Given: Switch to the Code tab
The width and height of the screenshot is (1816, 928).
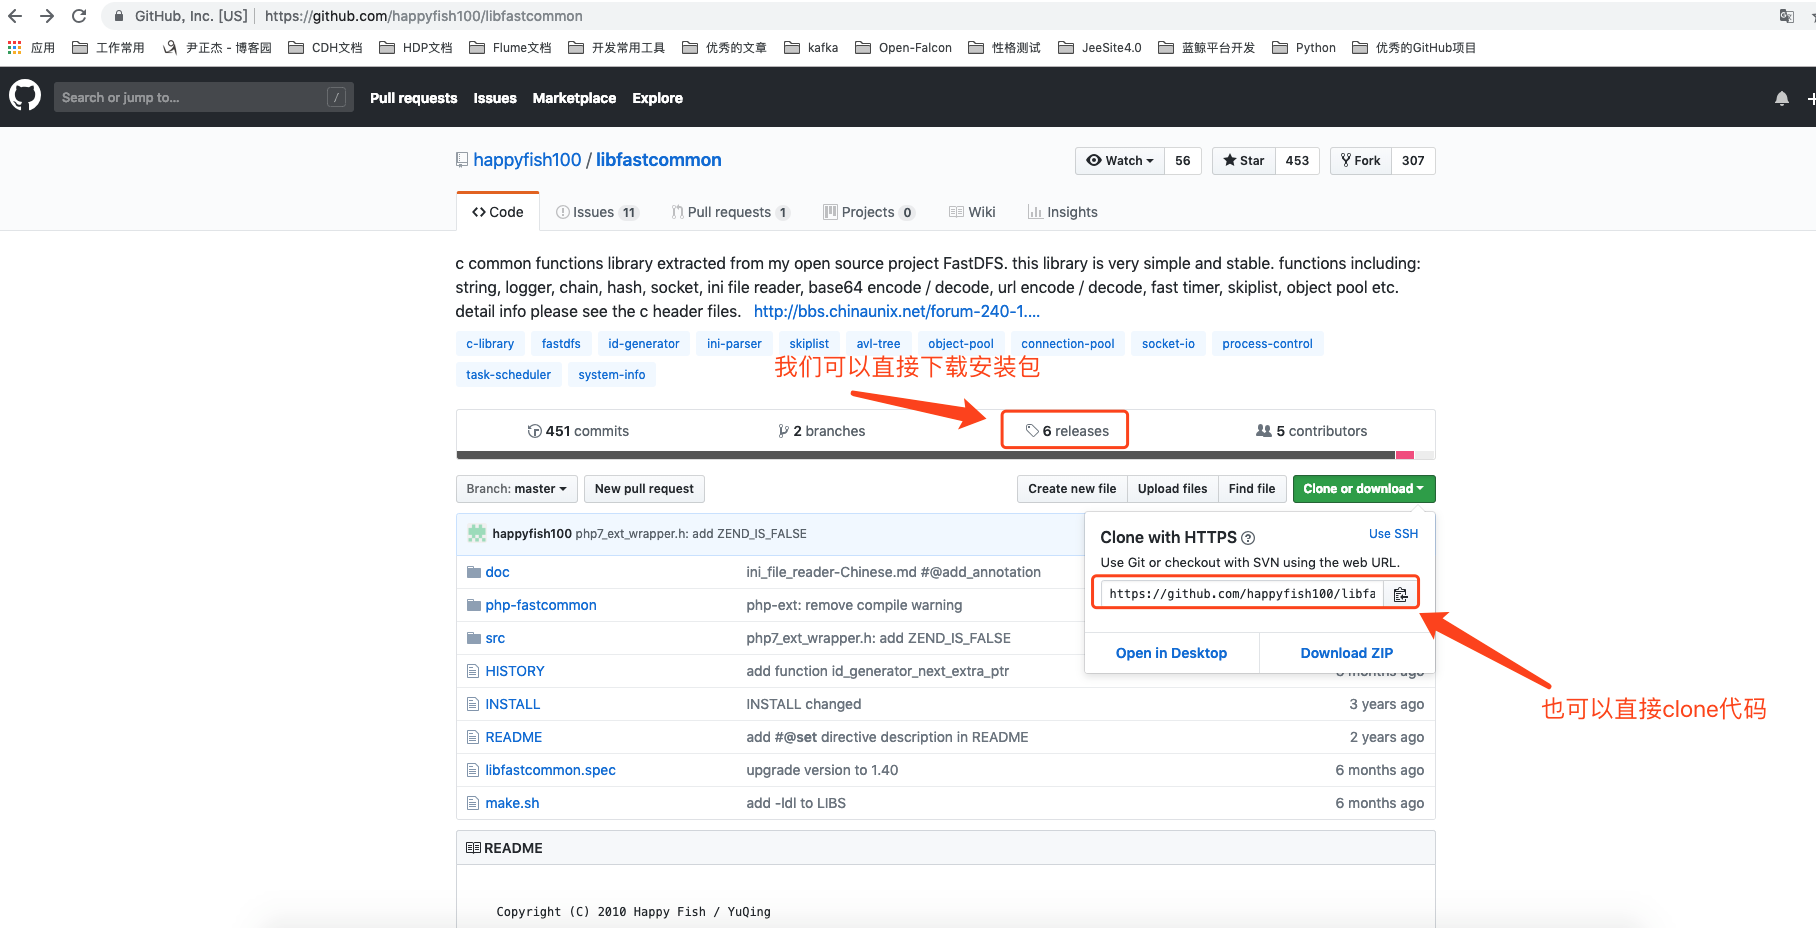Looking at the screenshot, I should (498, 212).
